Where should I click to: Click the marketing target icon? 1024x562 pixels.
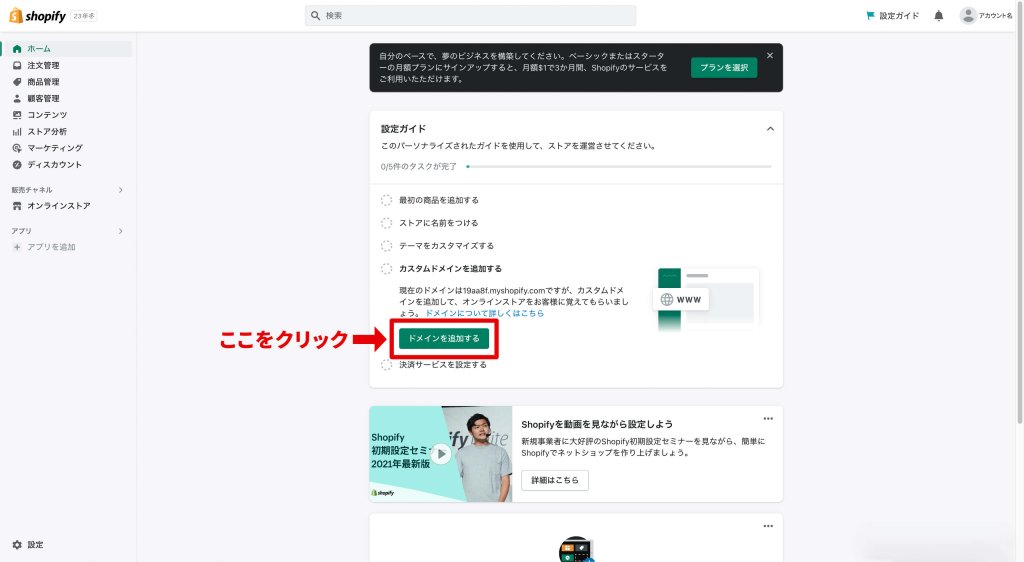[x=17, y=148]
